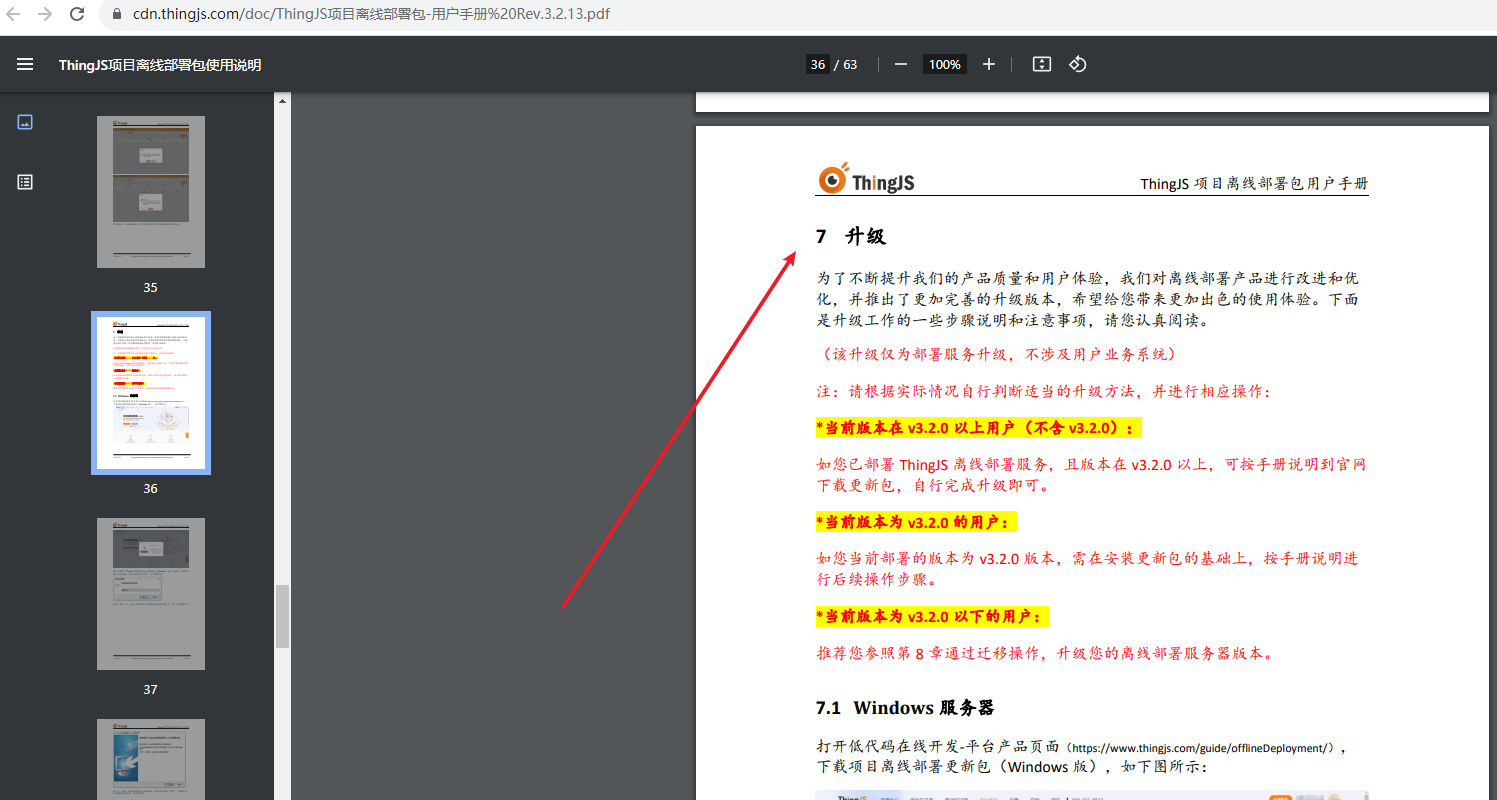Toggle the PDF sidebar hamburger menu
The image size is (1497, 800).
tap(25, 64)
